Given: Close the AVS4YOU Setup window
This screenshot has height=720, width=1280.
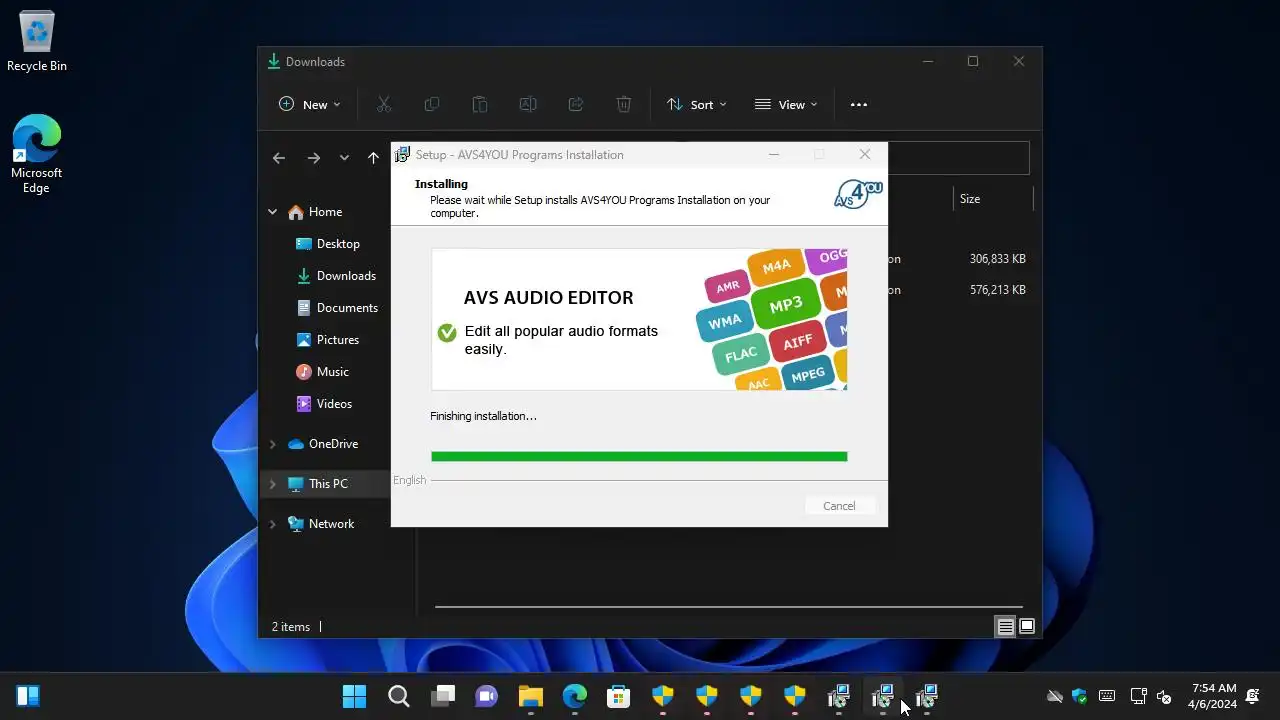Looking at the screenshot, I should (x=865, y=154).
